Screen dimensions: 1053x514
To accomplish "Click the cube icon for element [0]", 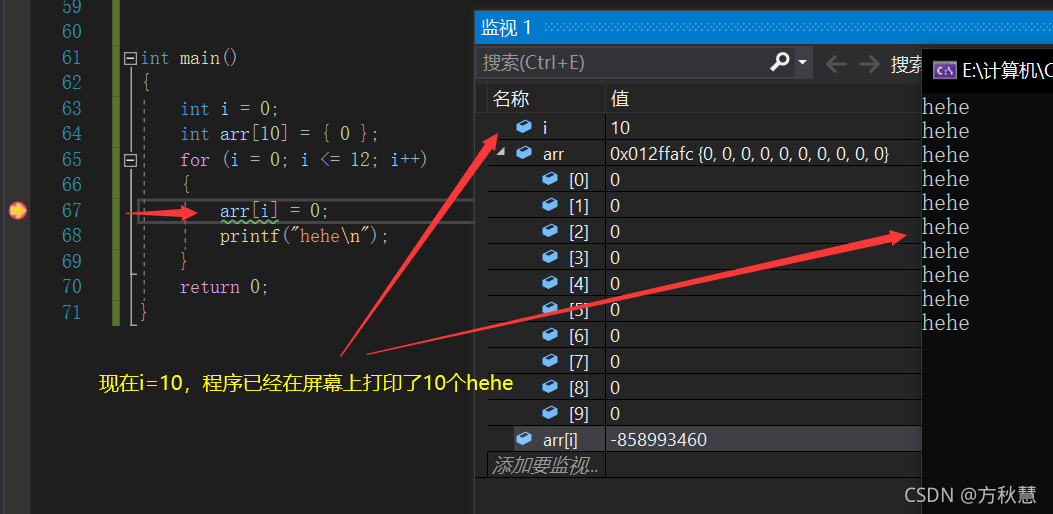I will 550,179.
